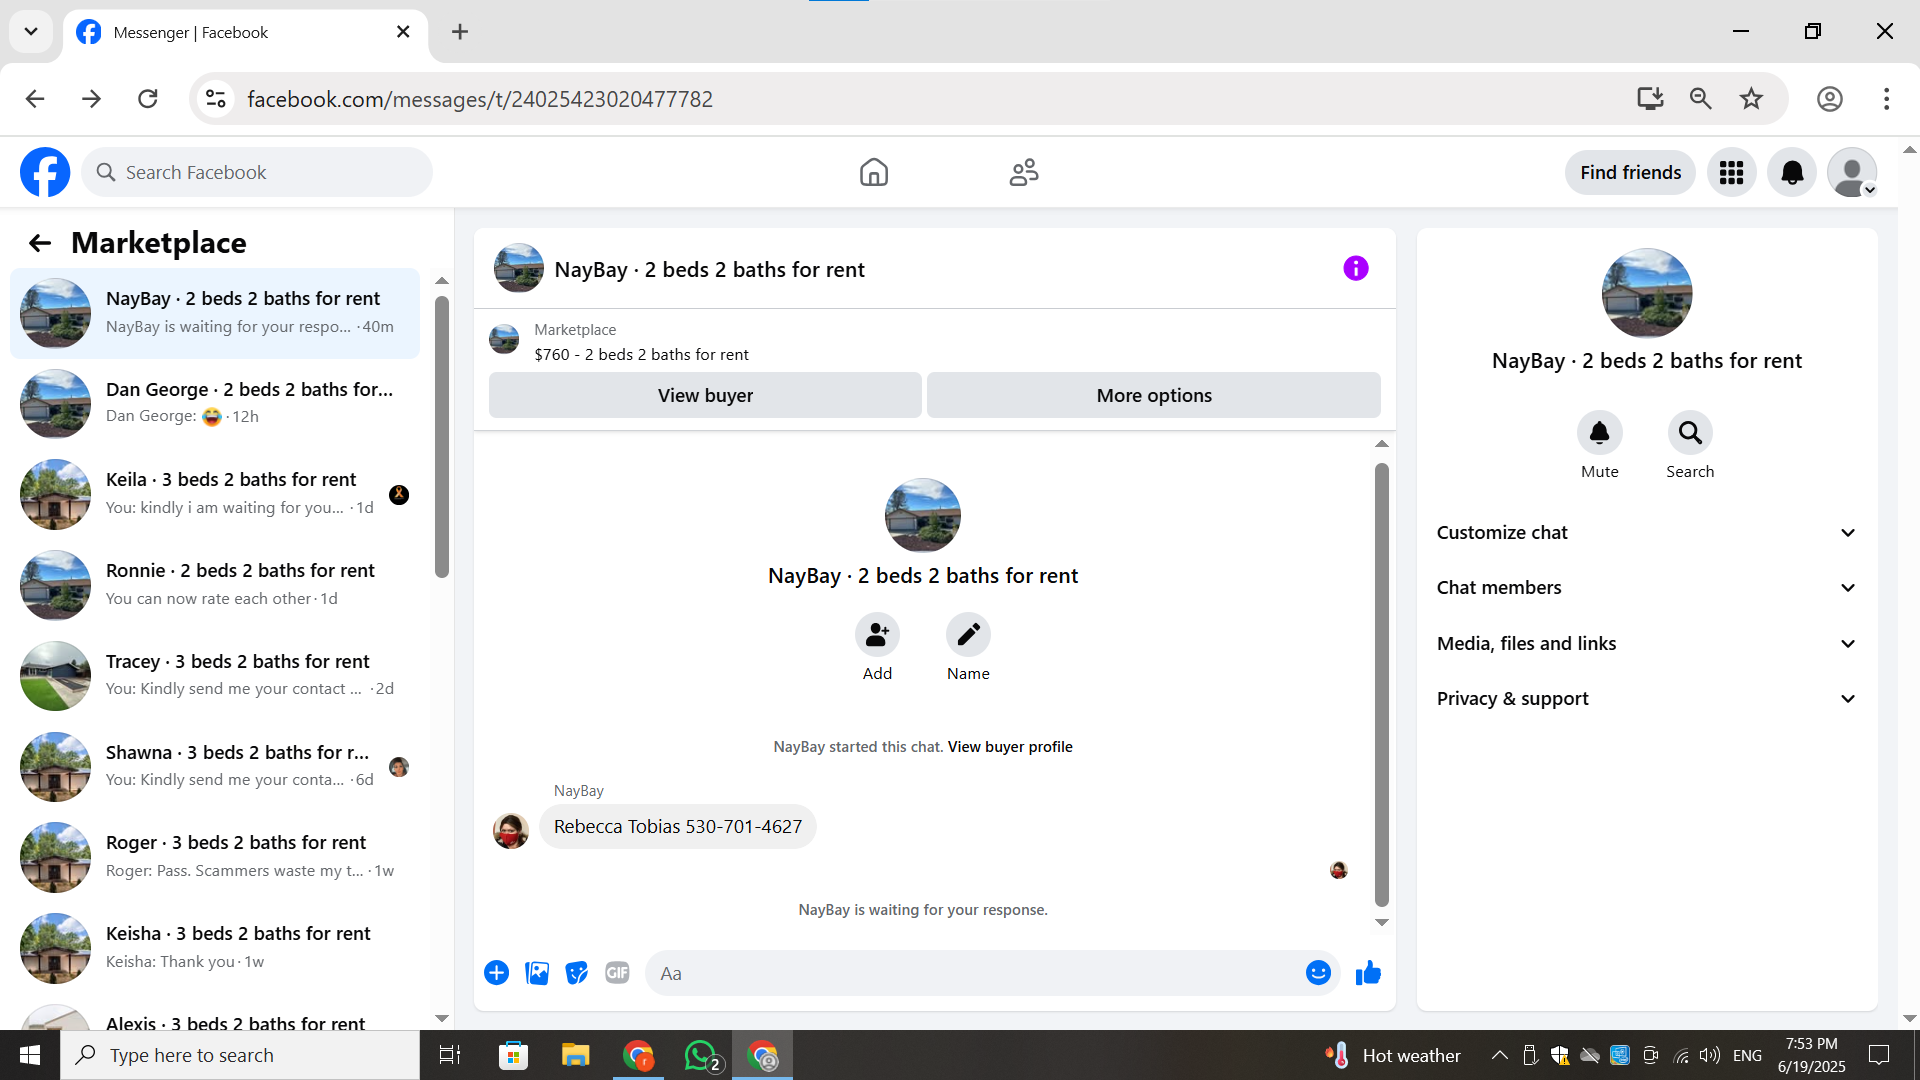
Task: Open Task View in the taskbar
Action: [449, 1055]
